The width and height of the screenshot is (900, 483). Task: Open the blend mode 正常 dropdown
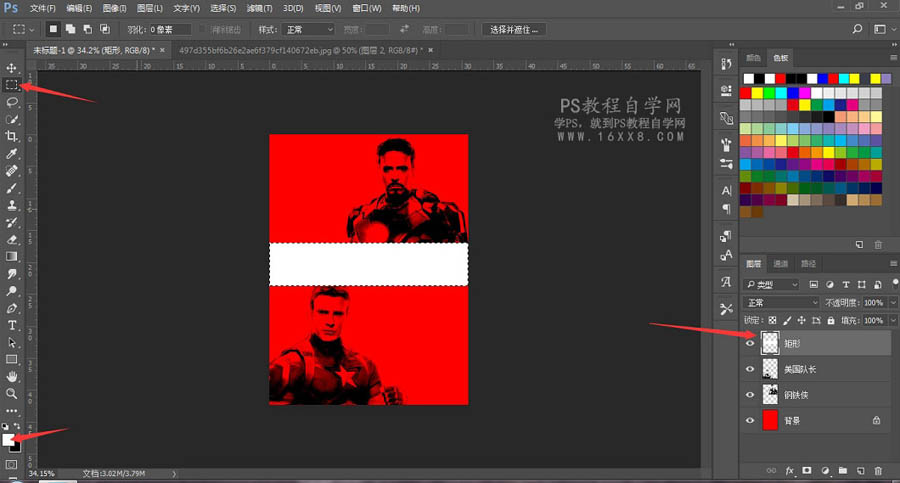click(x=782, y=303)
